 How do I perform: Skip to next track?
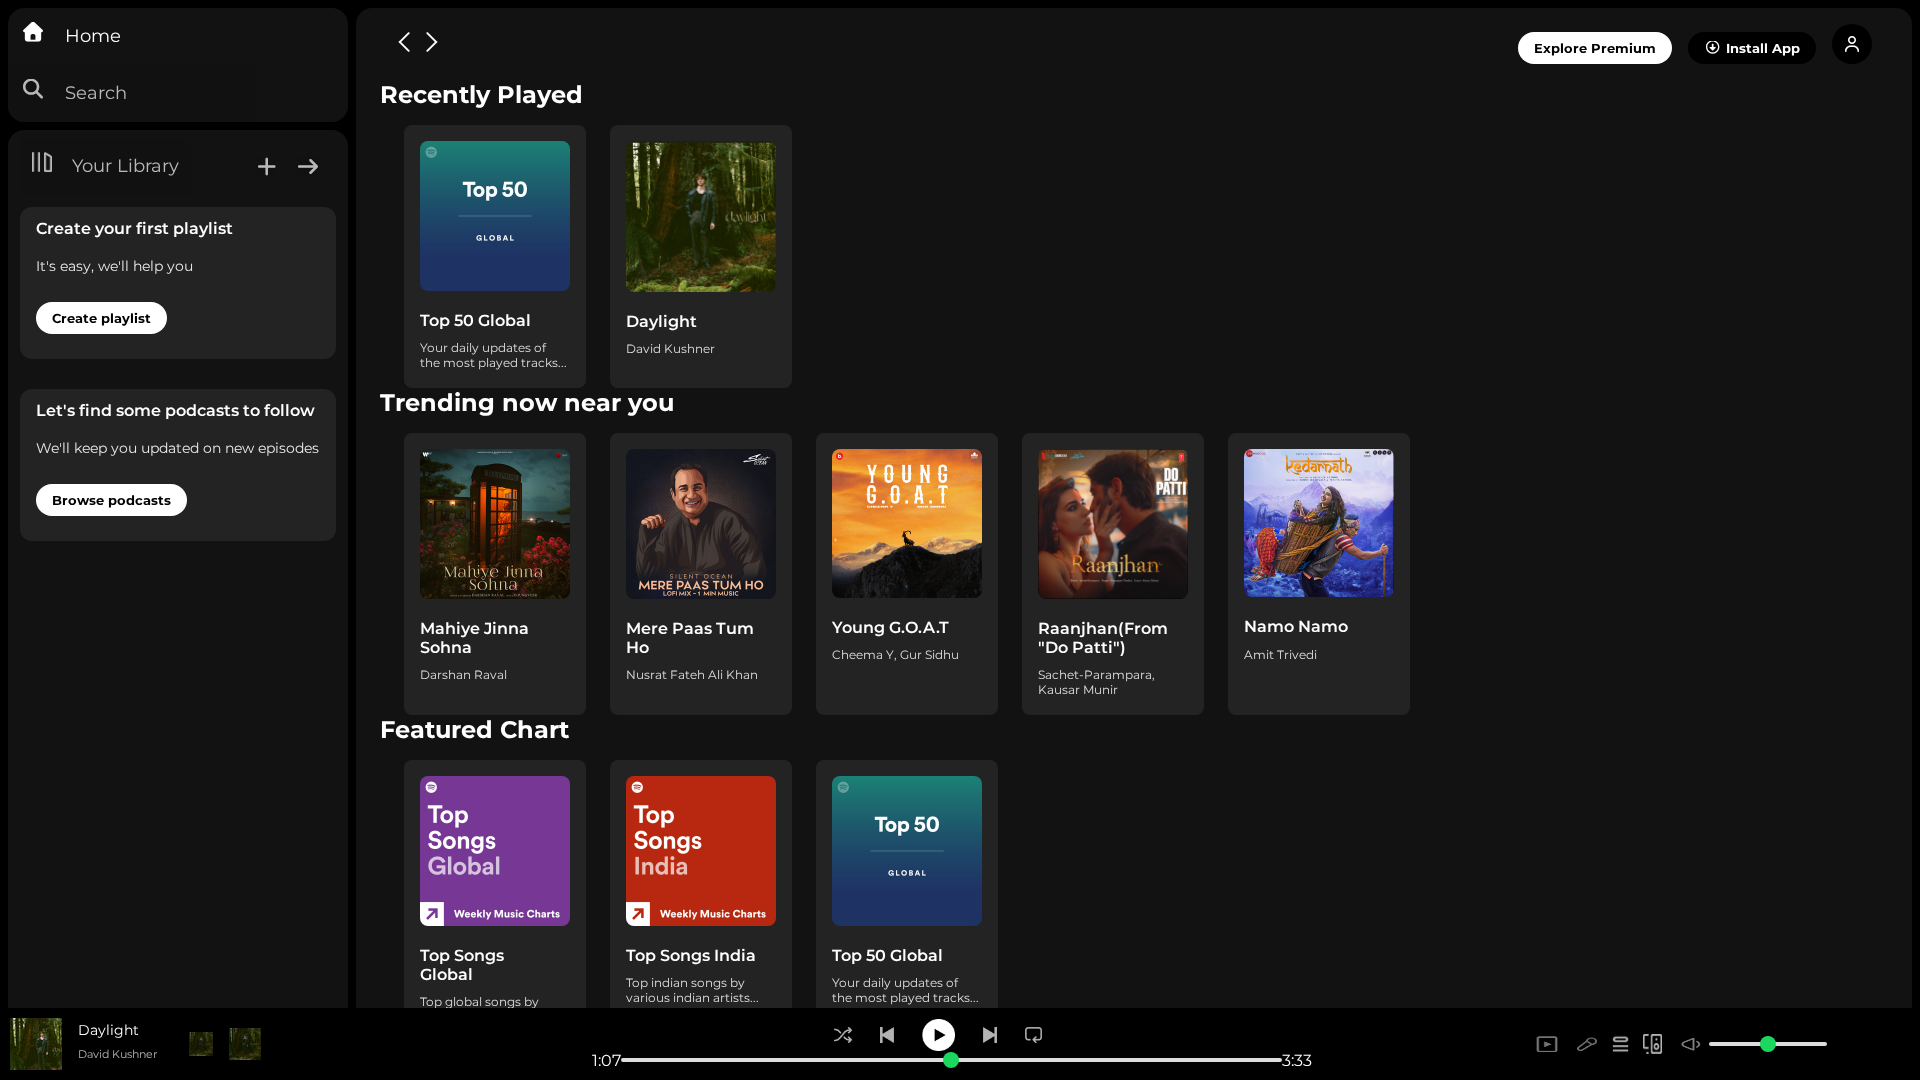[990, 1035]
